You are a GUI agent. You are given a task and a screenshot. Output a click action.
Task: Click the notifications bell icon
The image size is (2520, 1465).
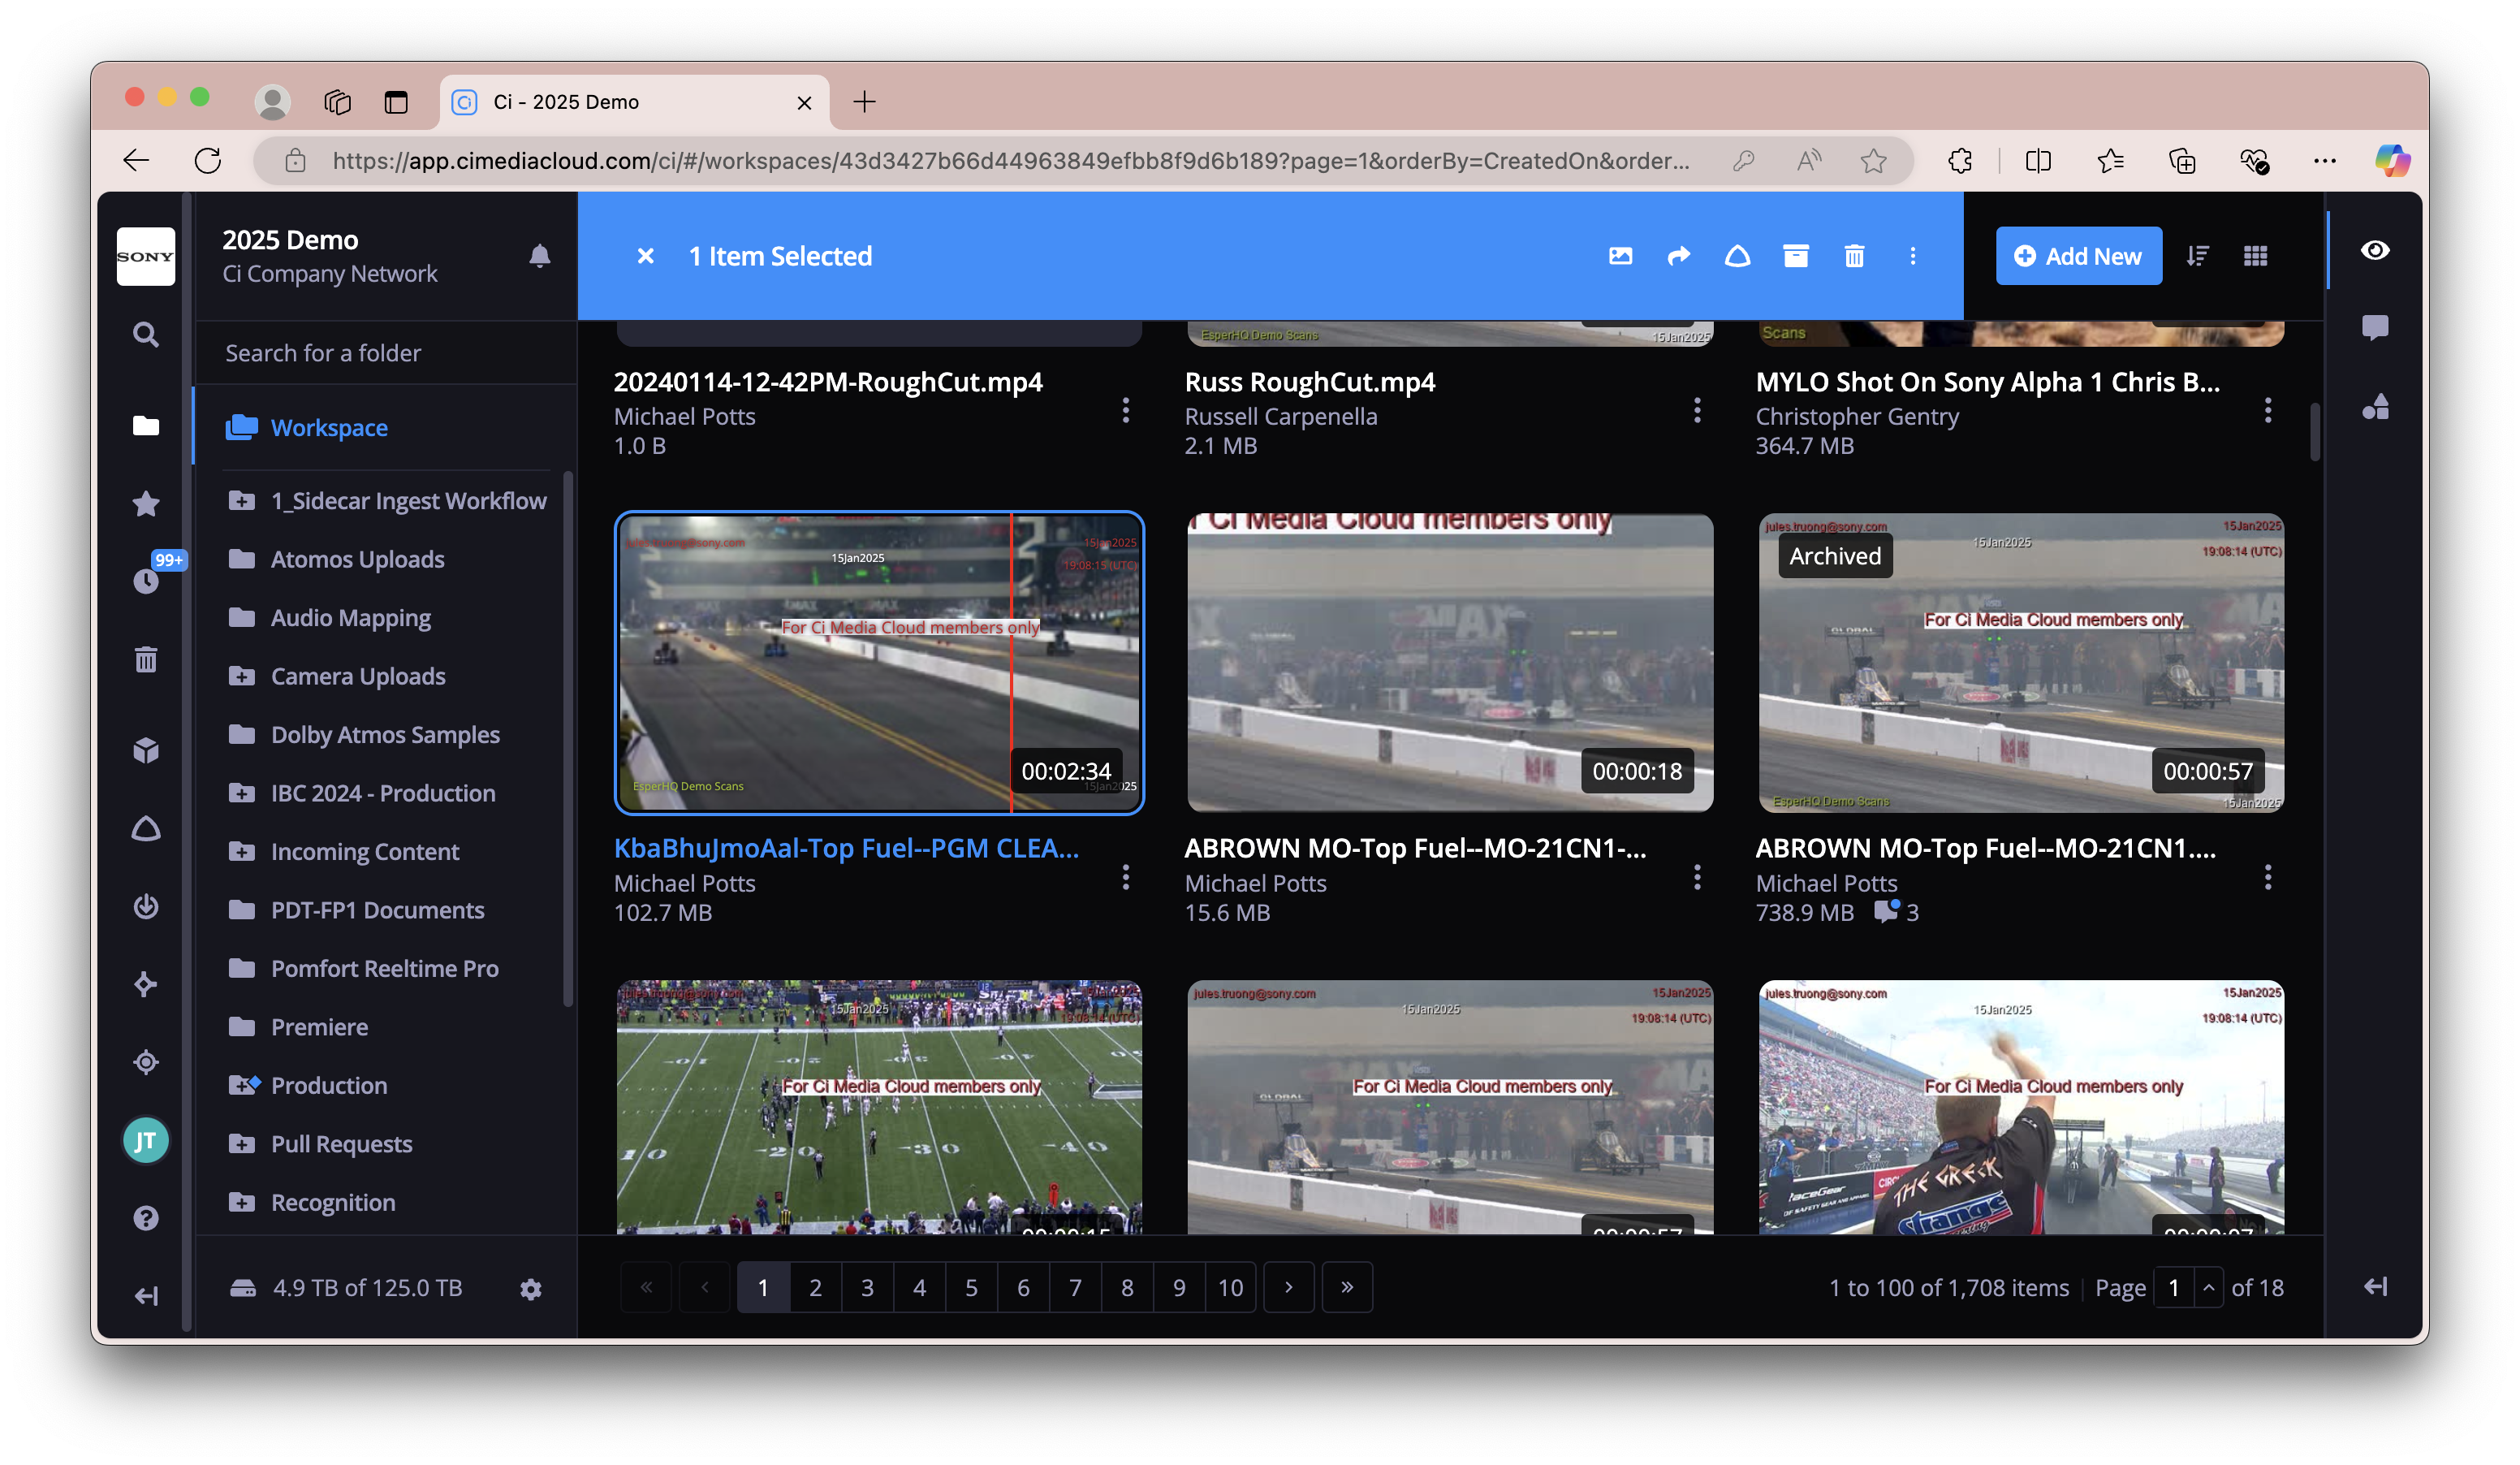[x=539, y=256]
